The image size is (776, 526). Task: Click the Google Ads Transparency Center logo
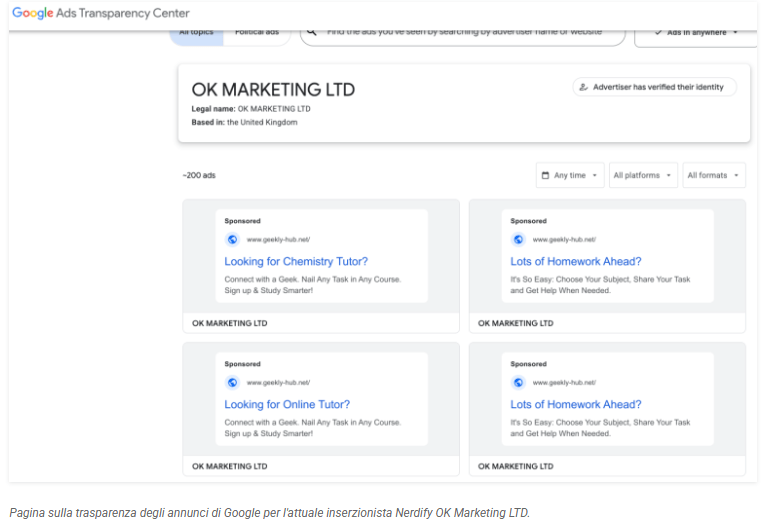point(100,13)
